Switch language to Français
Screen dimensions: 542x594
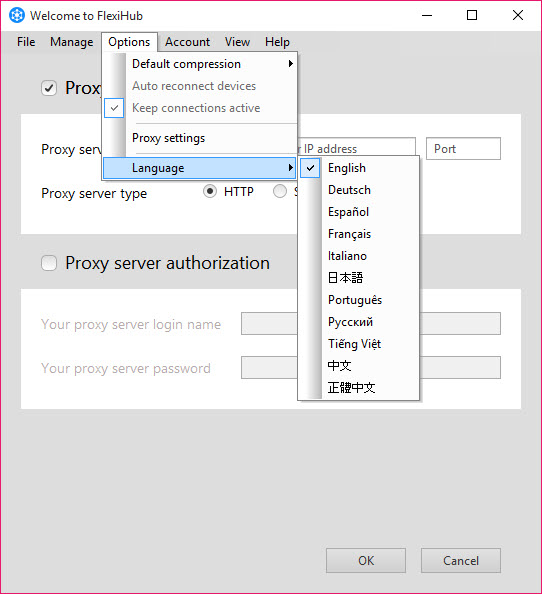click(358, 234)
